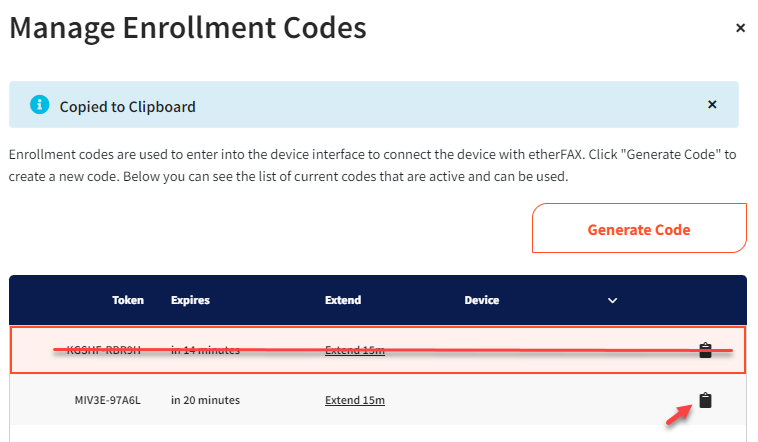
Task: Dismiss the Copied to Clipboard alert
Action: point(712,105)
